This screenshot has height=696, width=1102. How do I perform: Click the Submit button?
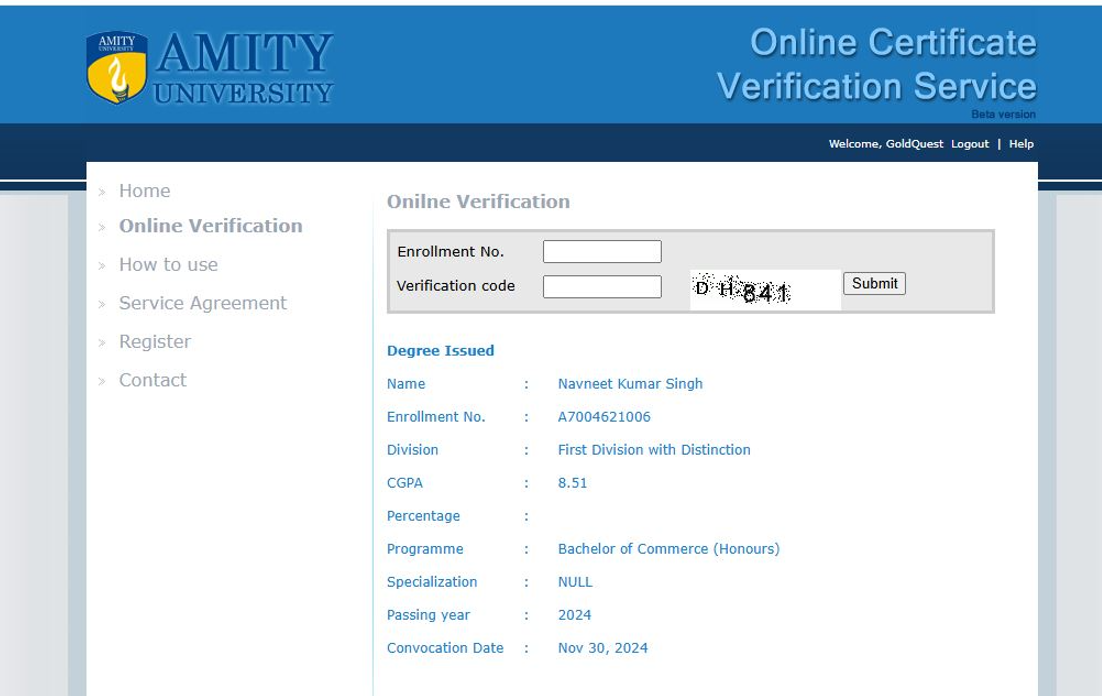click(x=874, y=283)
